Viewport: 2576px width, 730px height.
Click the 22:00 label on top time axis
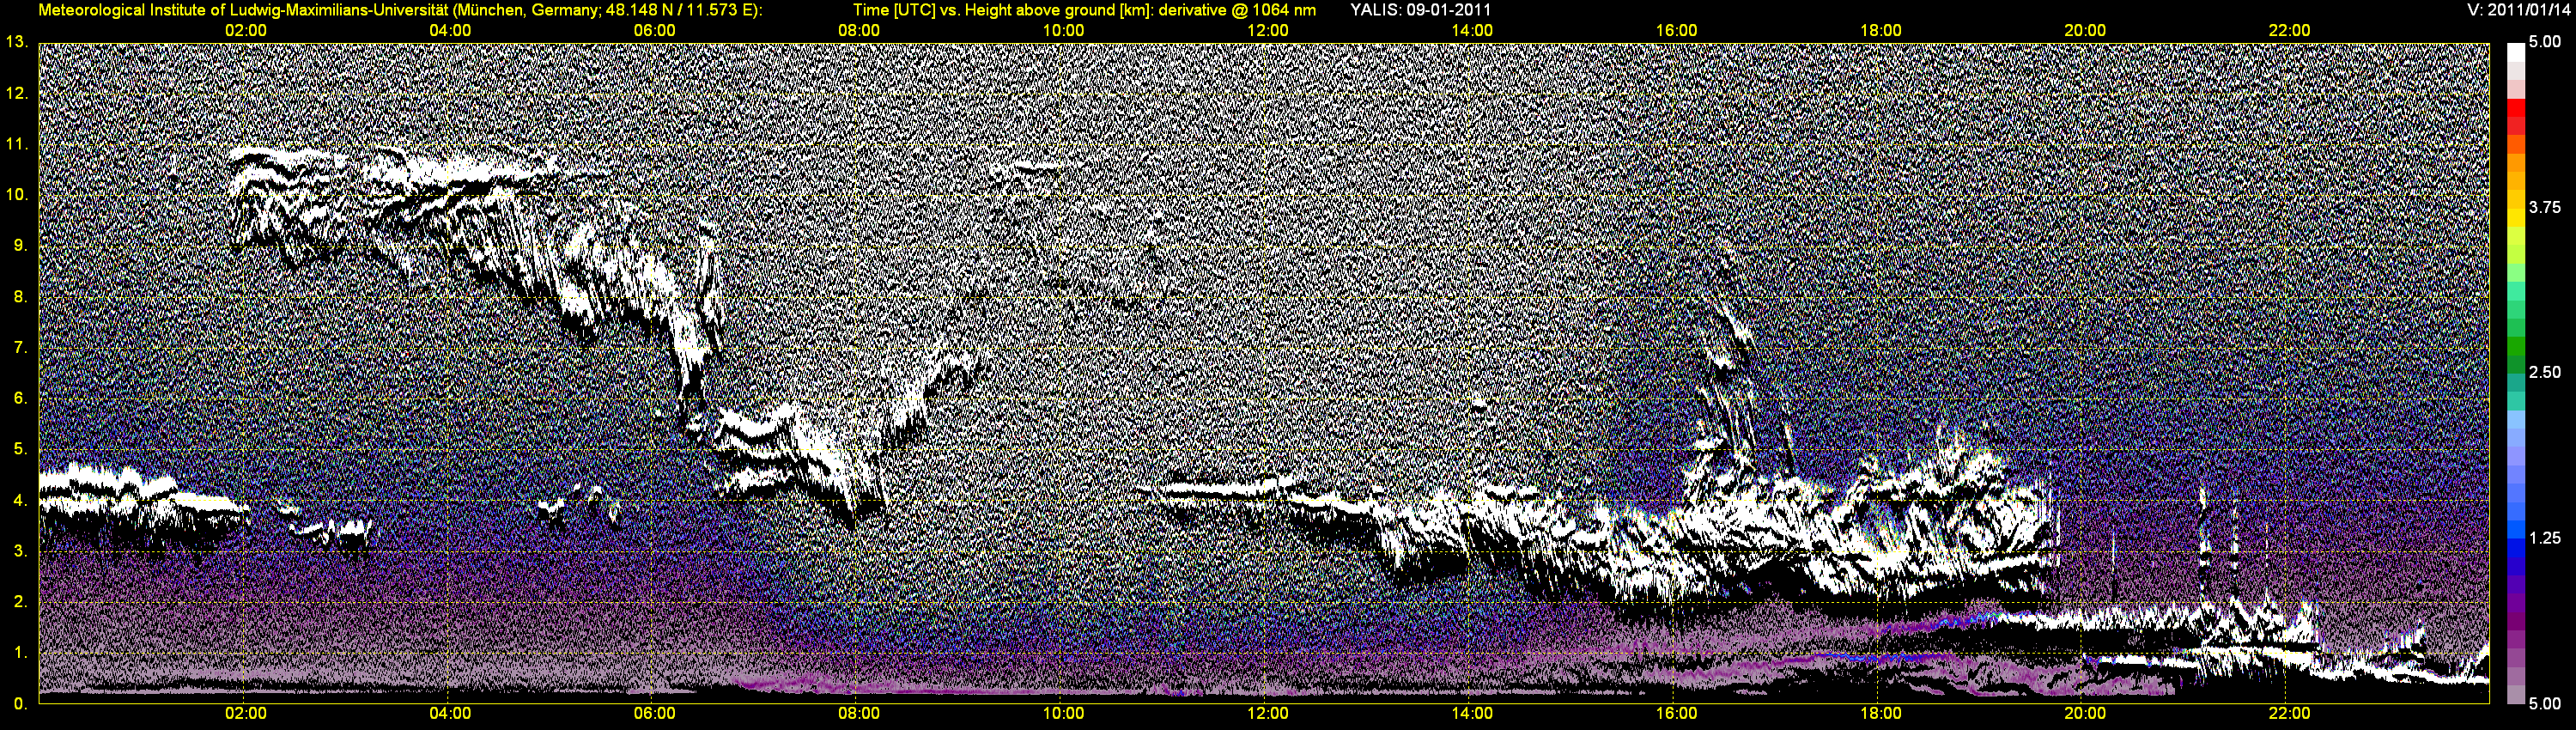(x=2289, y=30)
